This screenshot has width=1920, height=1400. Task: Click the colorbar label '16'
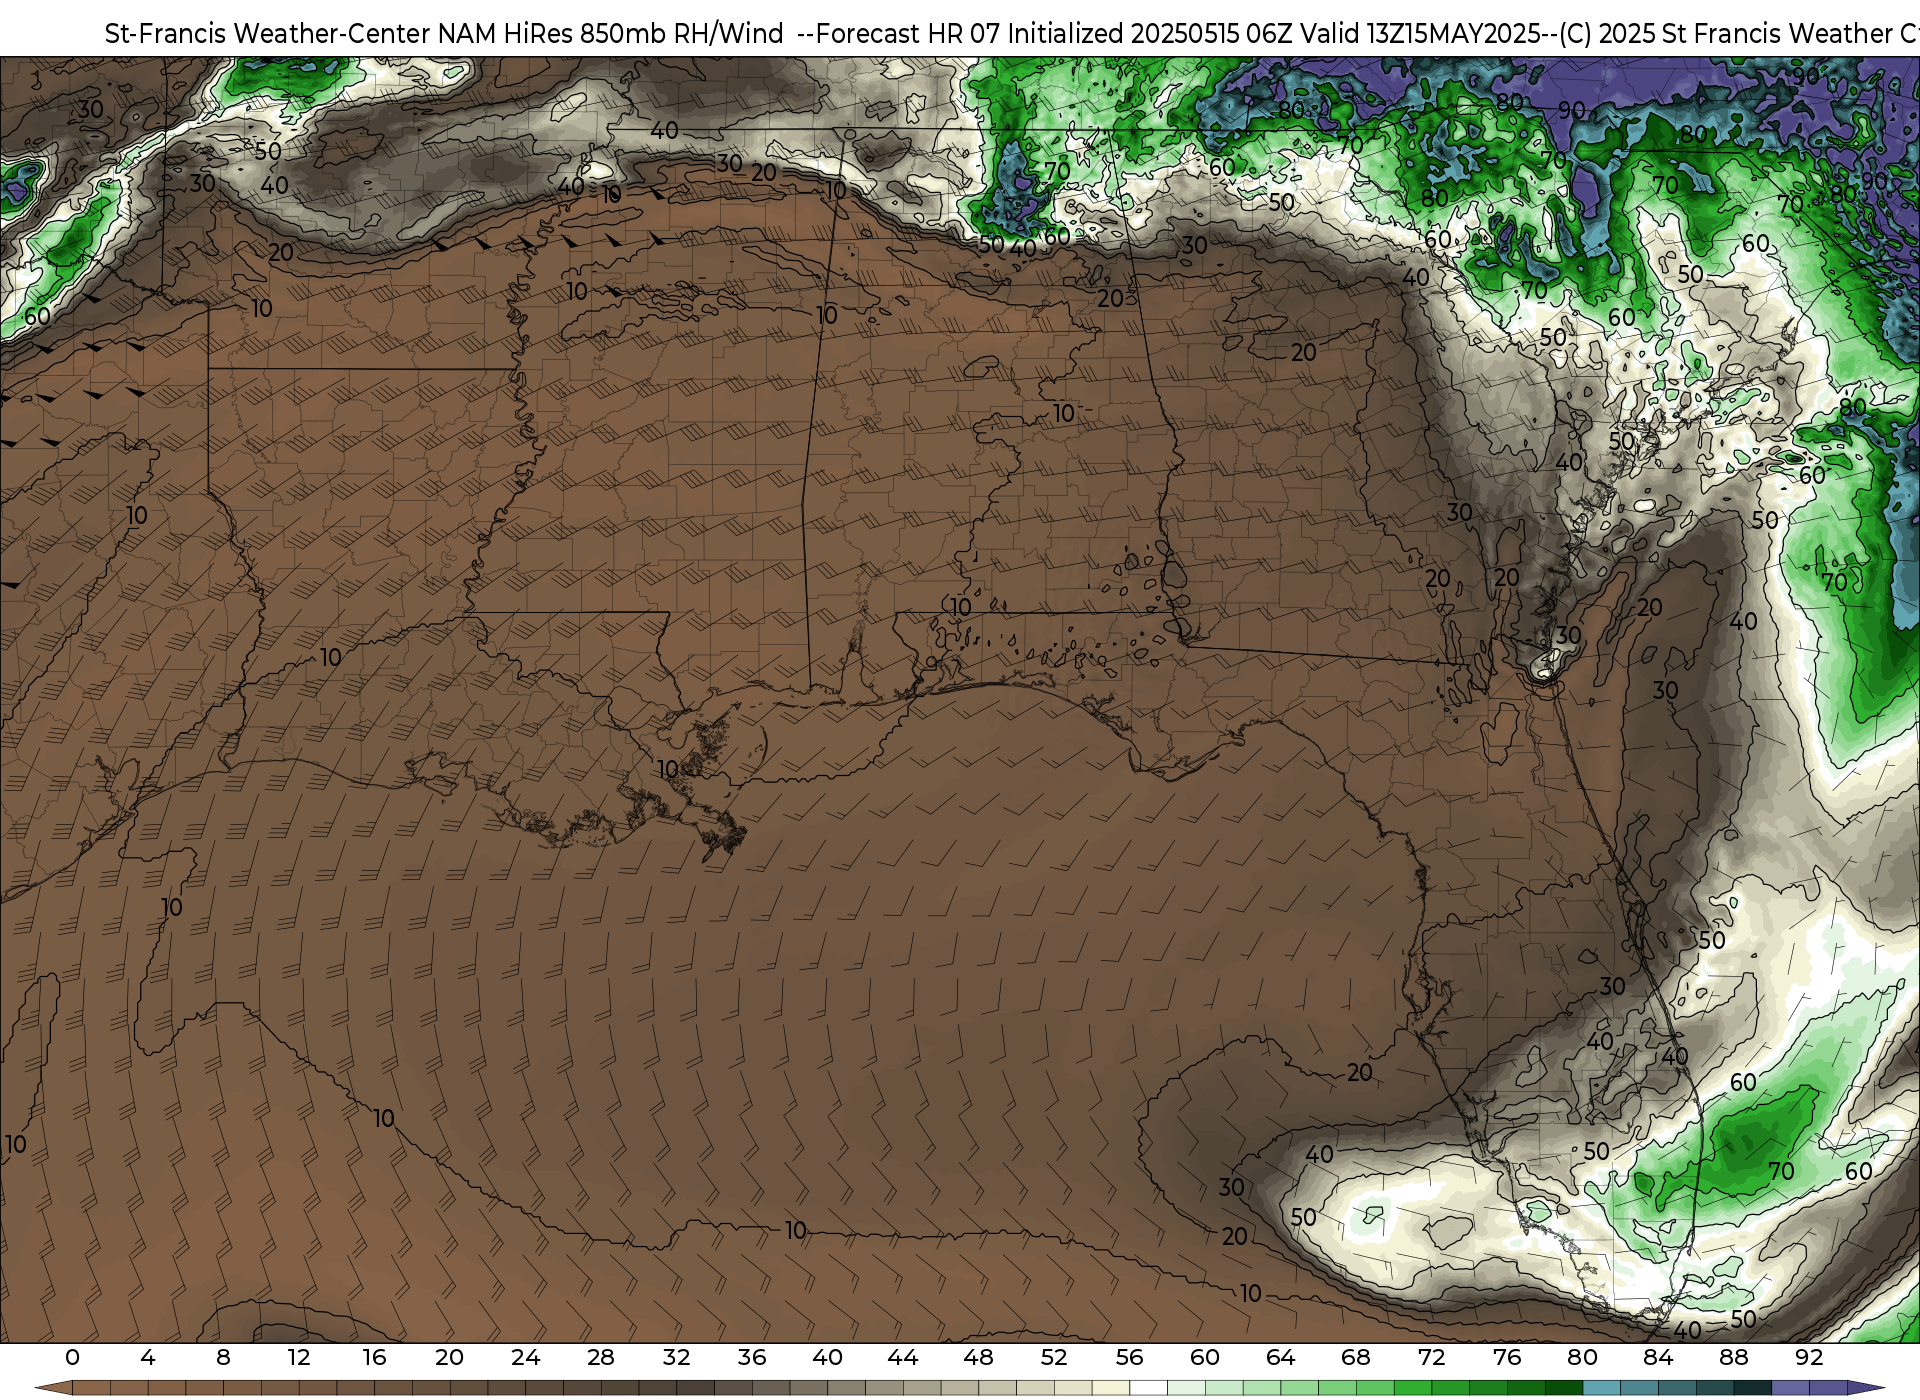[374, 1358]
